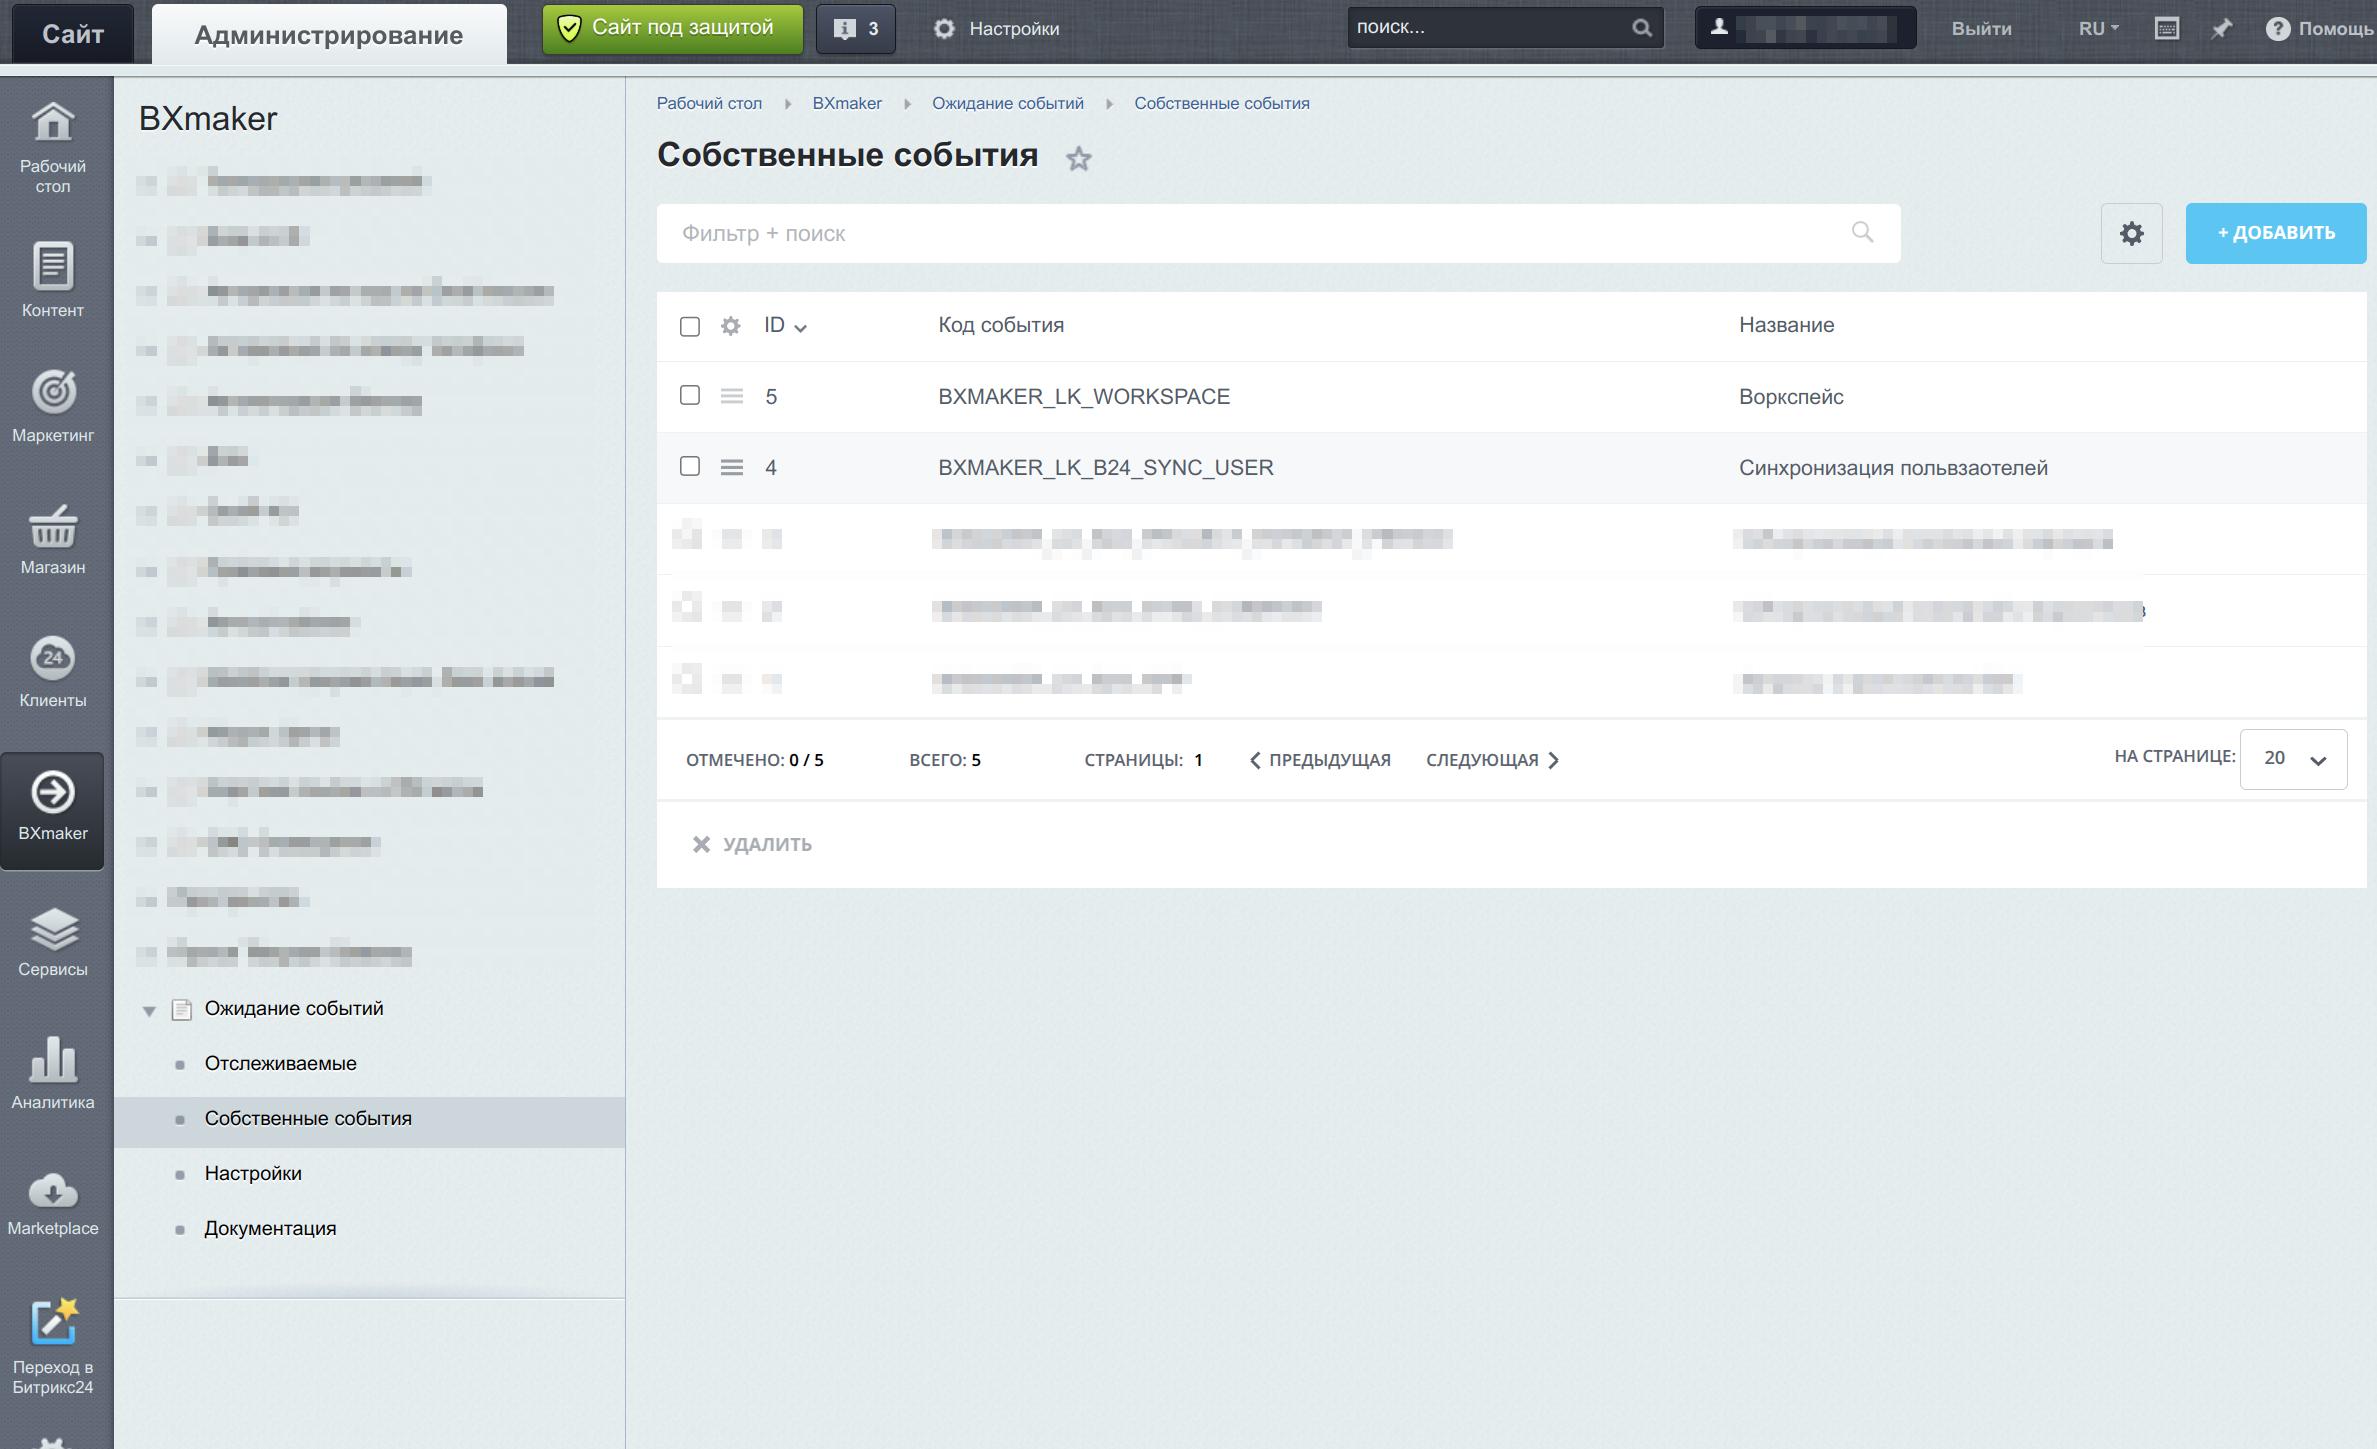Open Настройки in the top bar
2377x1449 pixels.
point(996,28)
